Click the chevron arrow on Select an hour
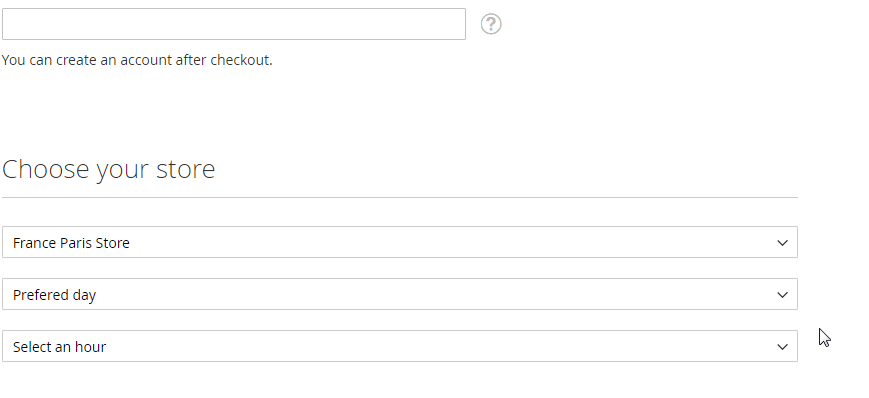The image size is (869, 398). pyautogui.click(x=782, y=347)
